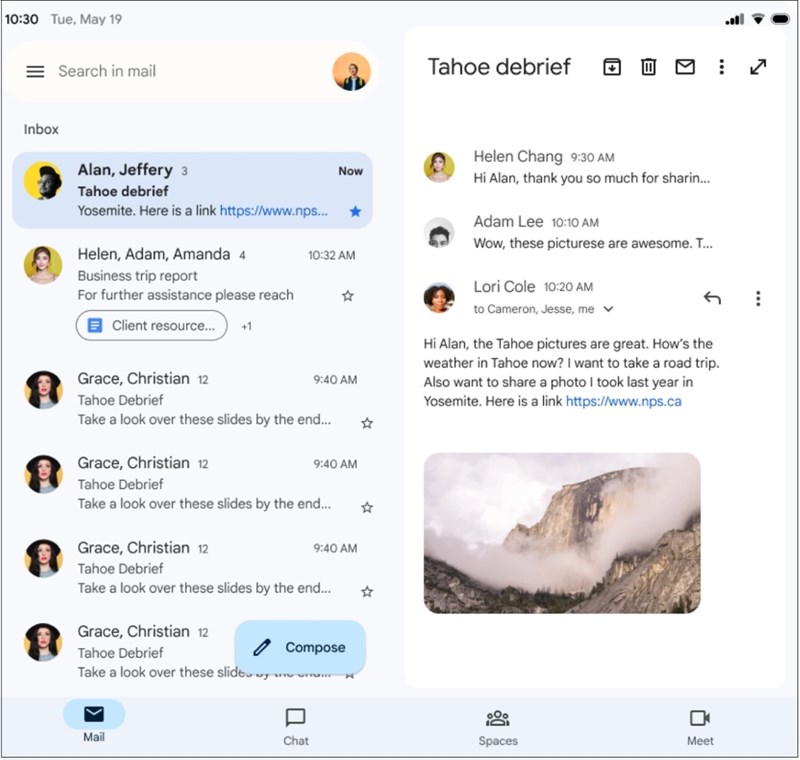
Task: Open more options for Lori Cole's message
Action: [757, 297]
